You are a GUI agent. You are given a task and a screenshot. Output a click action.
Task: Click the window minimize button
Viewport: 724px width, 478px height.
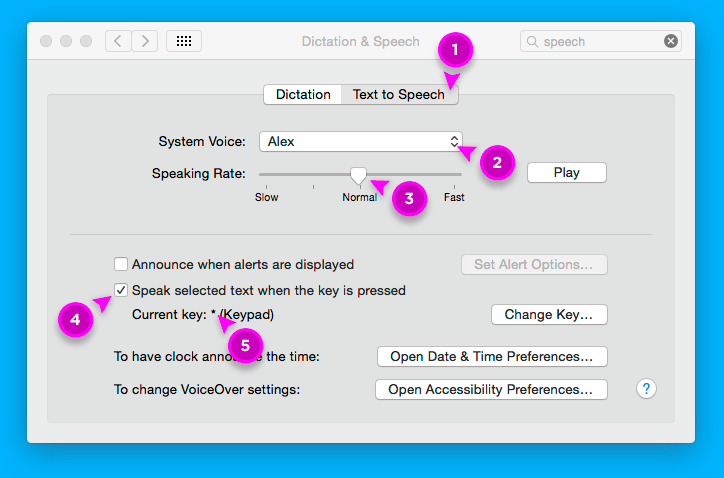click(x=66, y=41)
